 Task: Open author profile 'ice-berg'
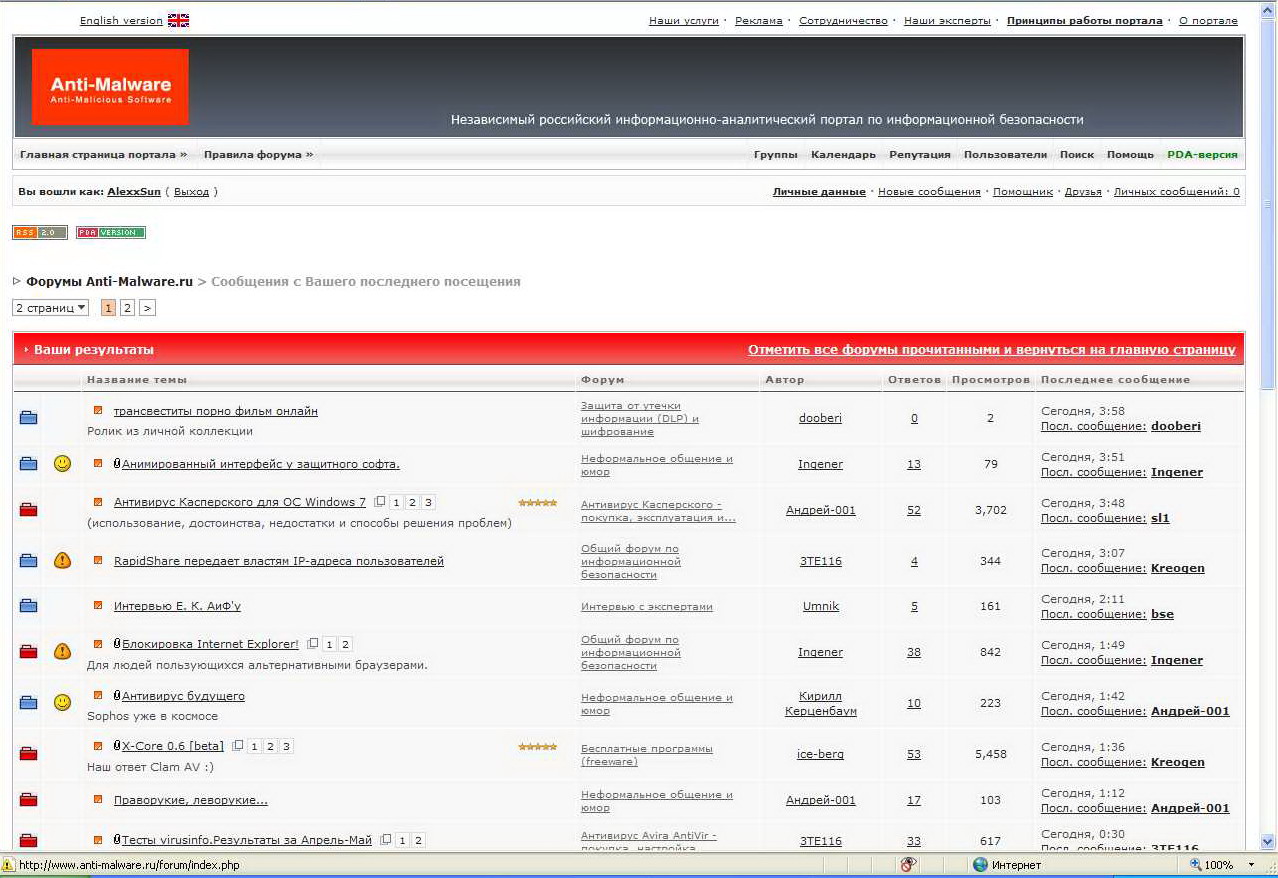(x=820, y=754)
